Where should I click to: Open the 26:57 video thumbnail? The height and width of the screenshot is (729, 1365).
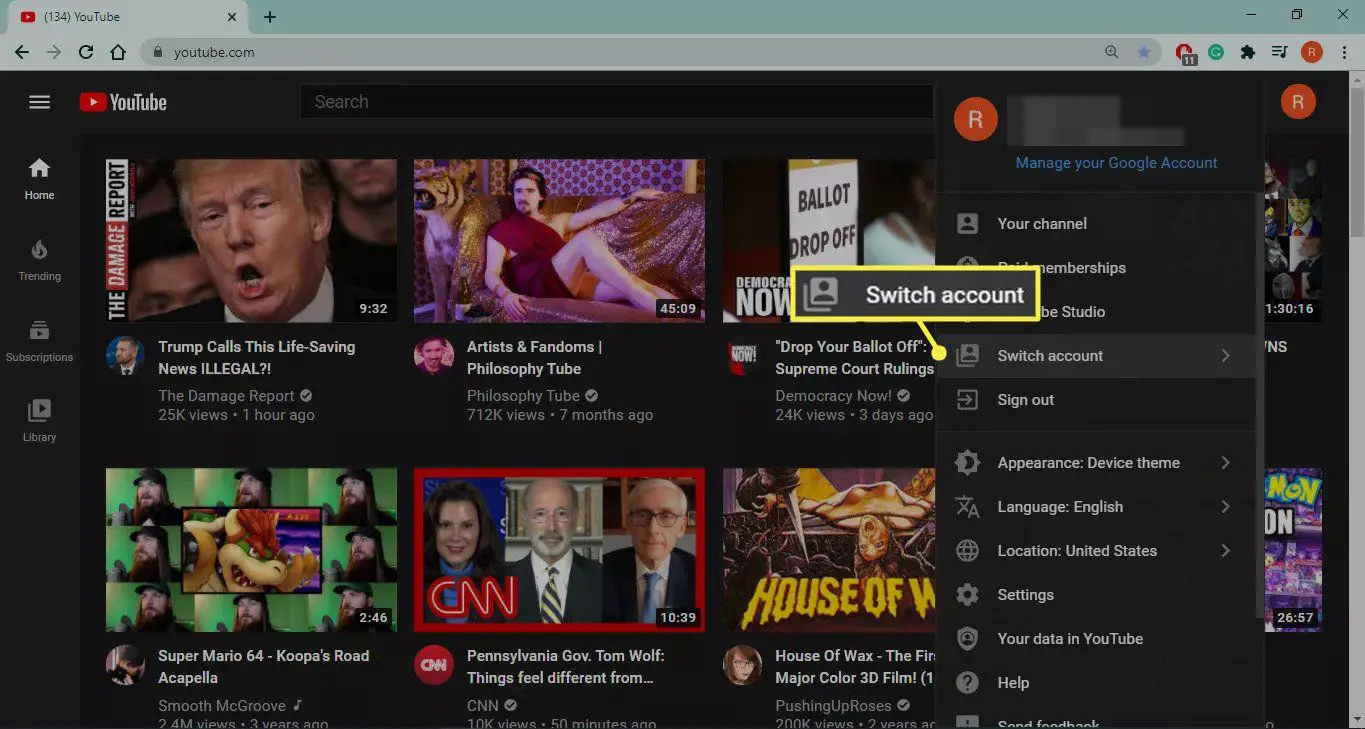[x=1293, y=550]
